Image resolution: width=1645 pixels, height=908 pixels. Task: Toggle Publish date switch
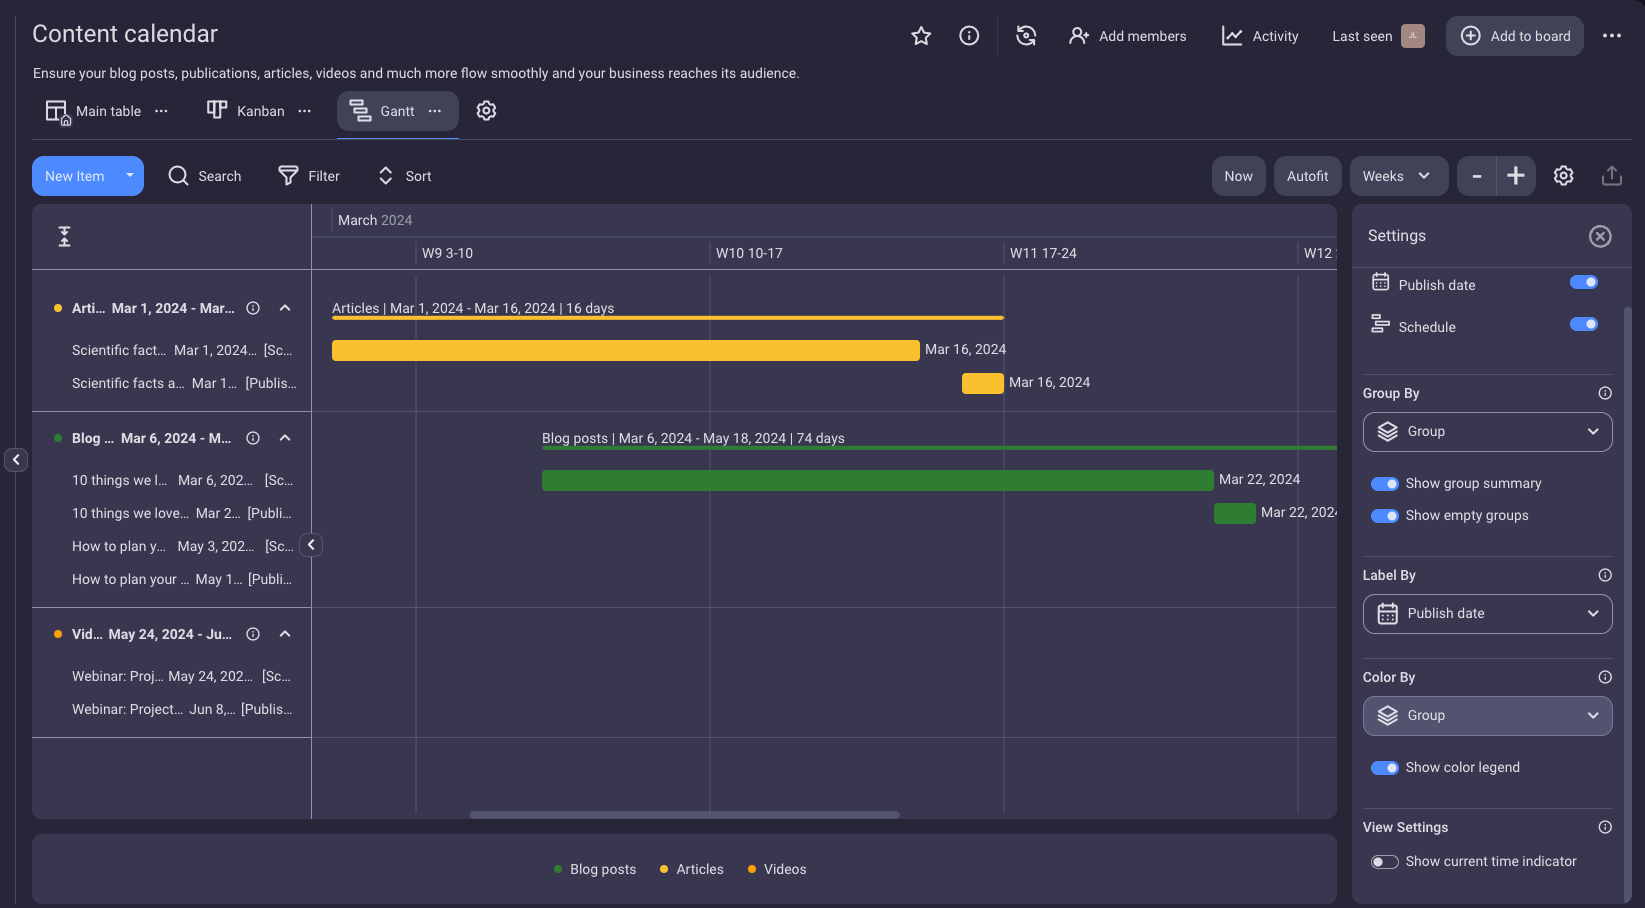pos(1584,282)
